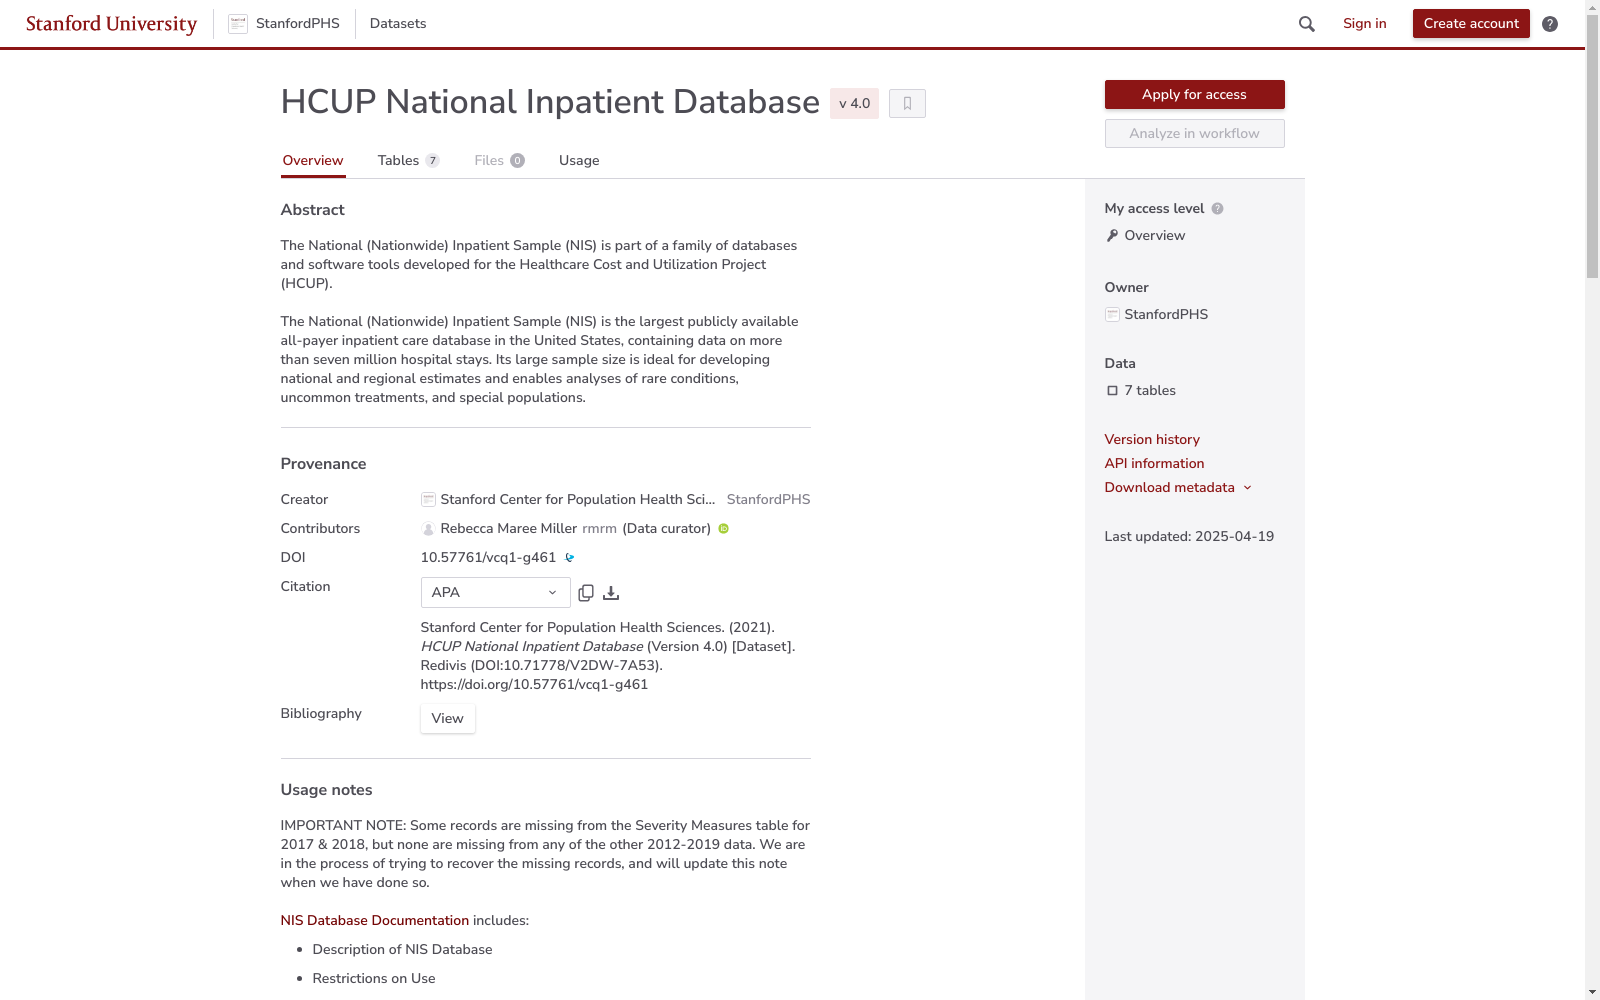Click the Create account button
The width and height of the screenshot is (1600, 1000).
(x=1471, y=24)
